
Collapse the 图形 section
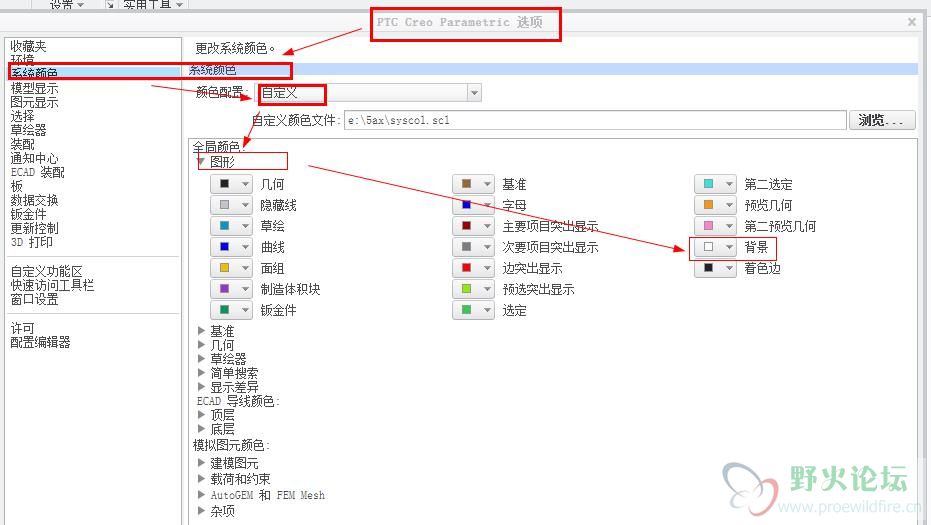point(201,162)
